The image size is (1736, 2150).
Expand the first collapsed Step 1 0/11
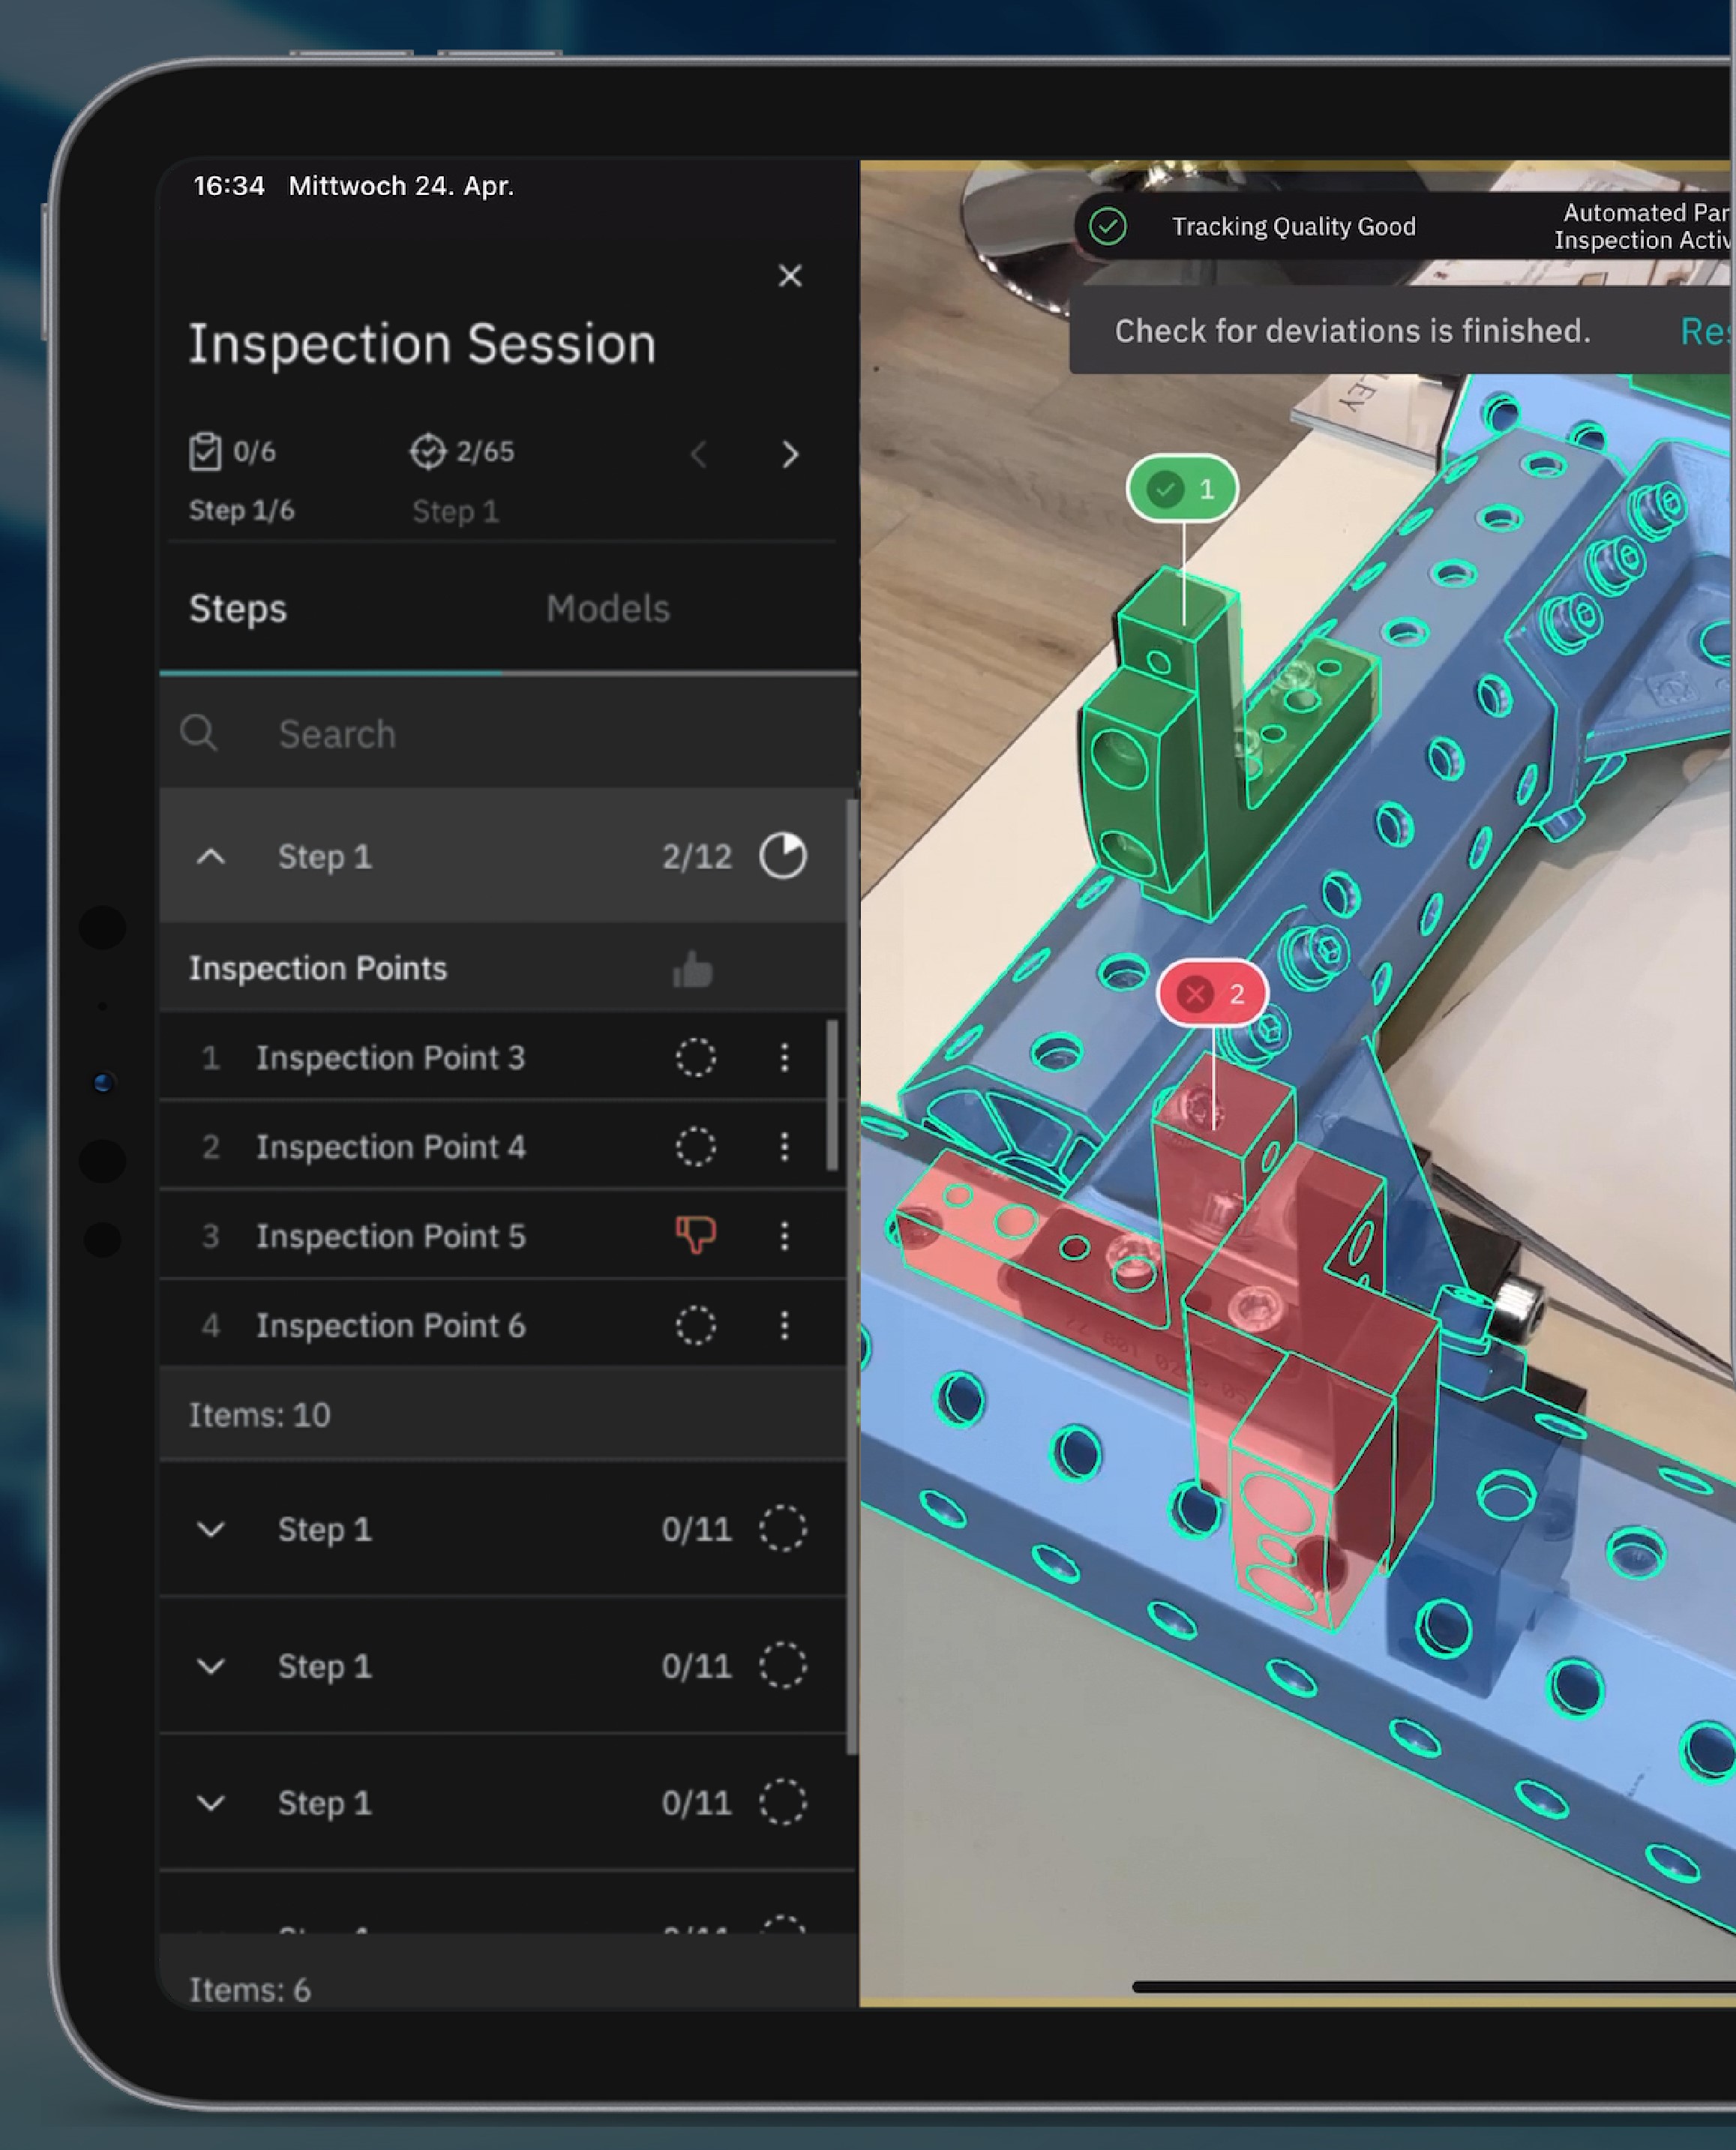[211, 1529]
